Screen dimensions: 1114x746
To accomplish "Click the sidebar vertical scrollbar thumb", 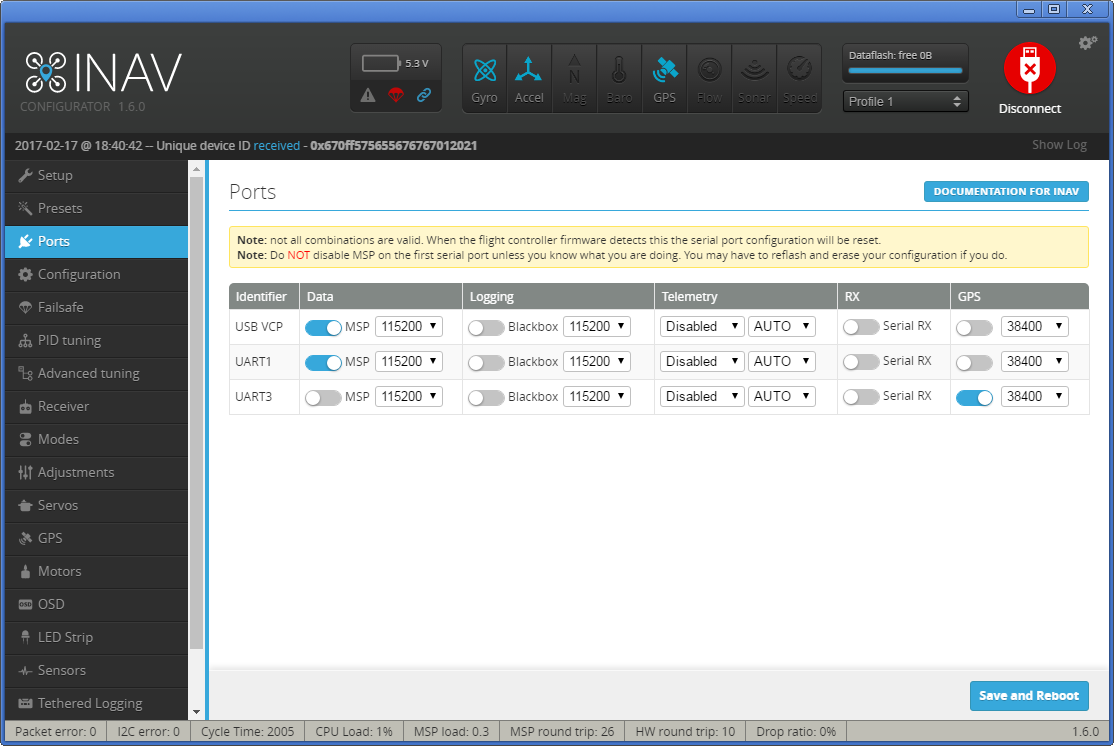I will pyautogui.click(x=197, y=412).
